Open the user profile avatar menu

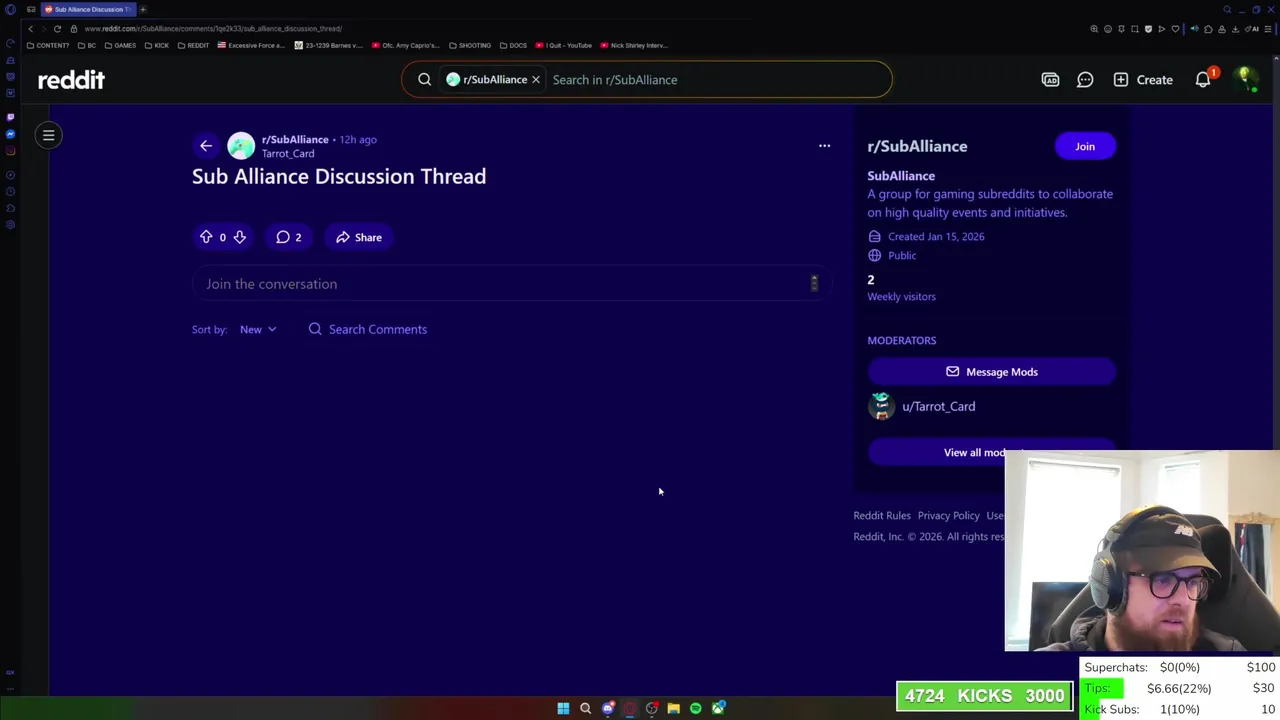tap(1245, 80)
